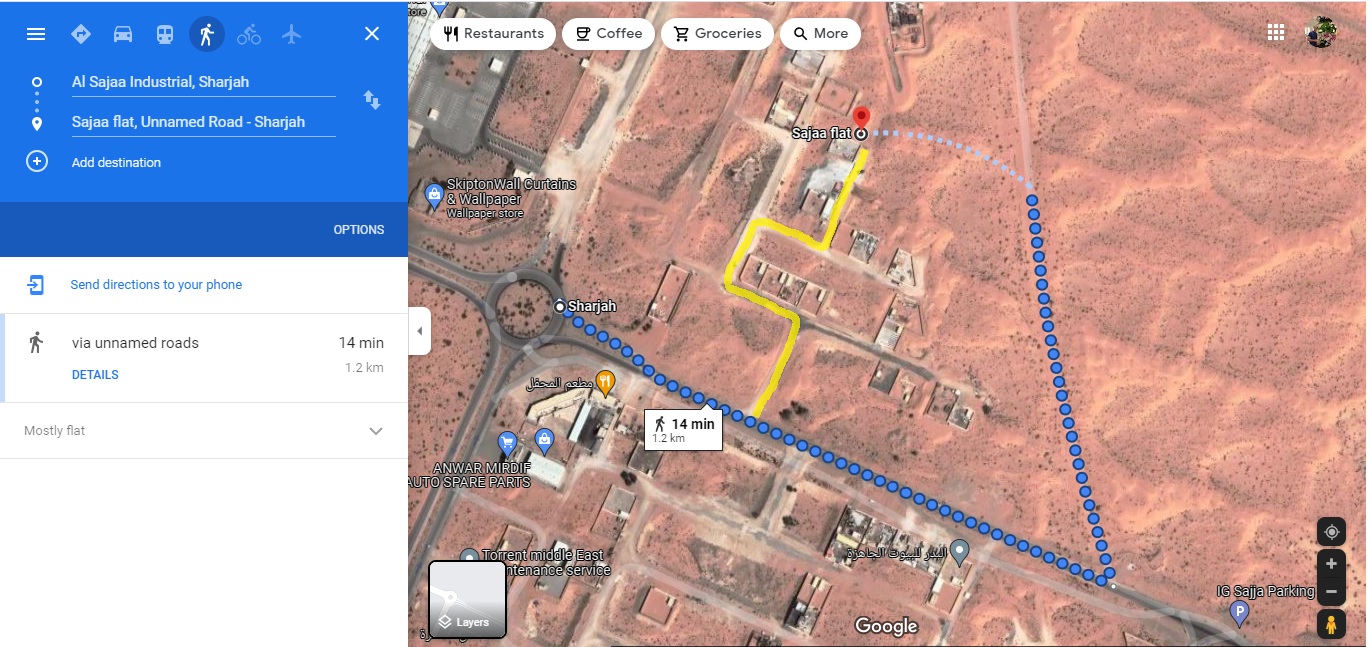Viewport: 1372px width, 647px height.
Task: Open the hamburger main menu
Action: click(x=36, y=34)
